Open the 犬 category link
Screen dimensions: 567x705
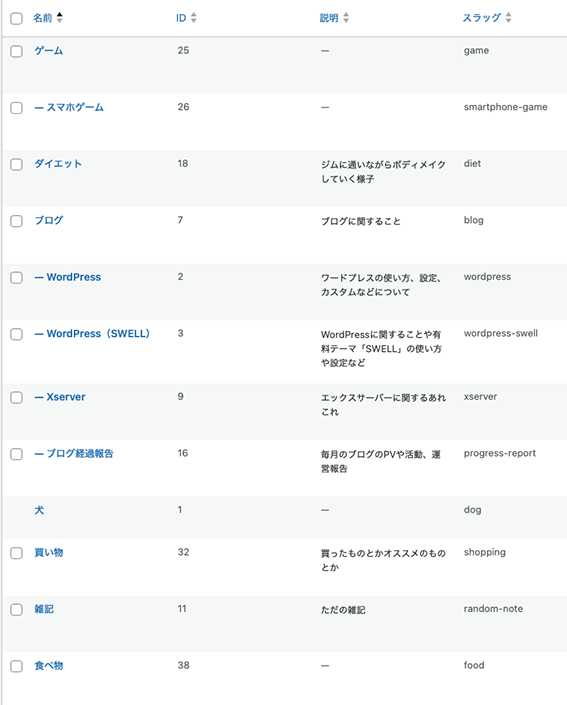click(x=40, y=510)
